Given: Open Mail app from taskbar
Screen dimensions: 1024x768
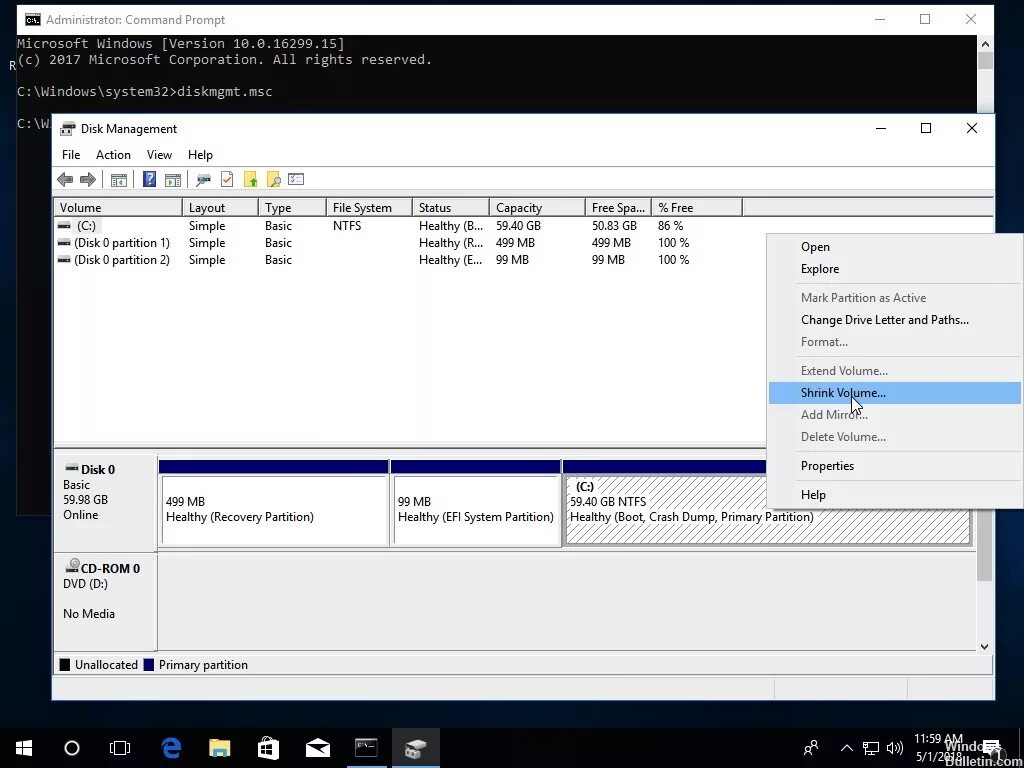Looking at the screenshot, I should point(317,748).
